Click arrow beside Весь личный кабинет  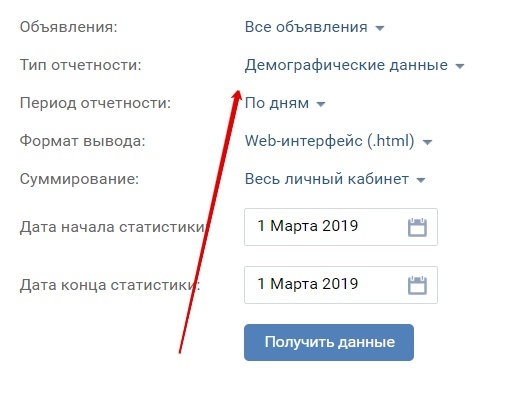[x=421, y=180]
